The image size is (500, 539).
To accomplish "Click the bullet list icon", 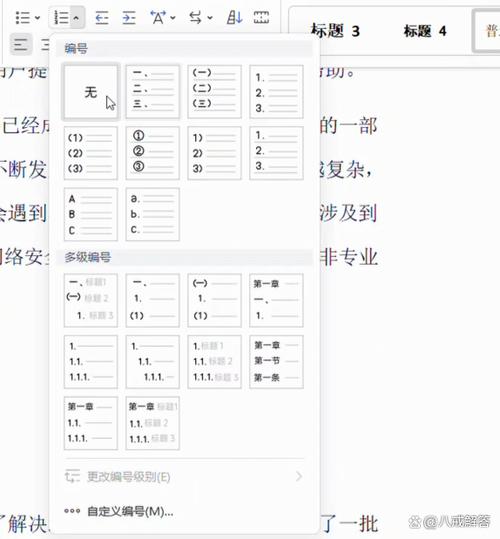I will click(23, 18).
